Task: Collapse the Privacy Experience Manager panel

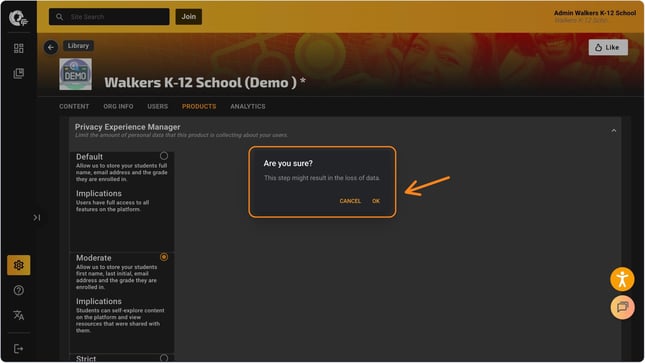Action: pos(614,131)
